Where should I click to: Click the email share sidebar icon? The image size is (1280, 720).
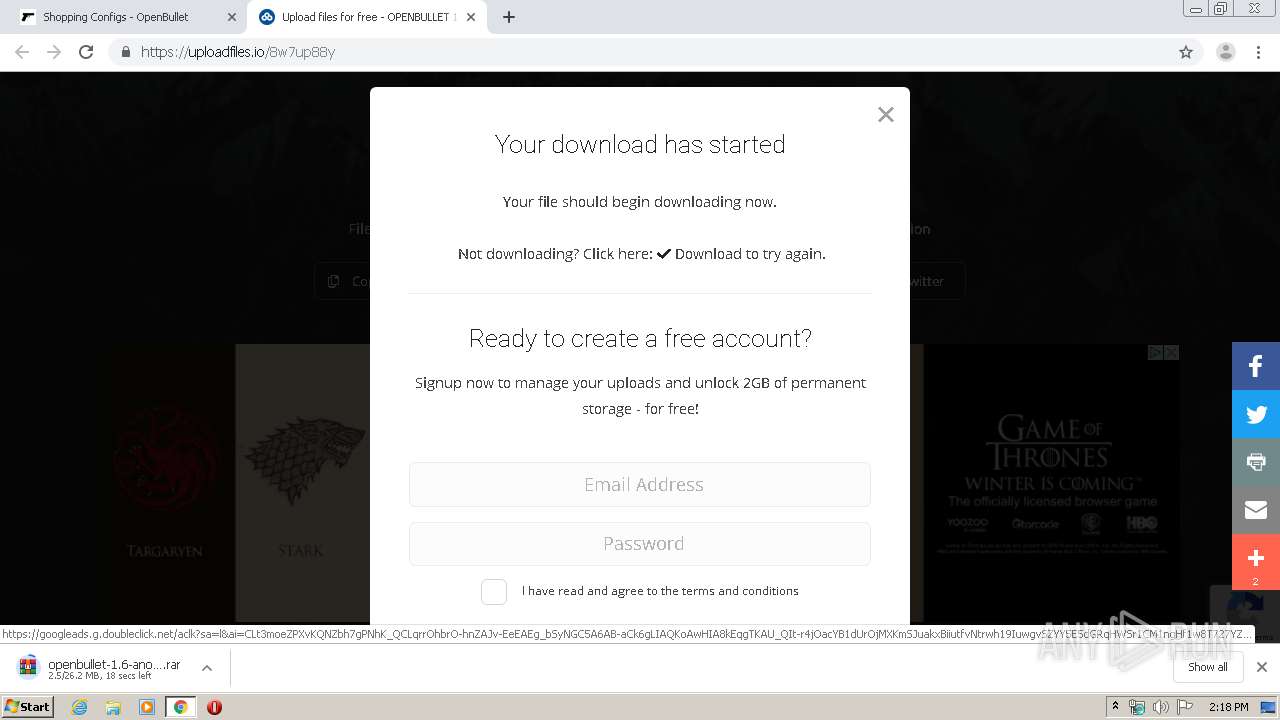[x=1256, y=510]
